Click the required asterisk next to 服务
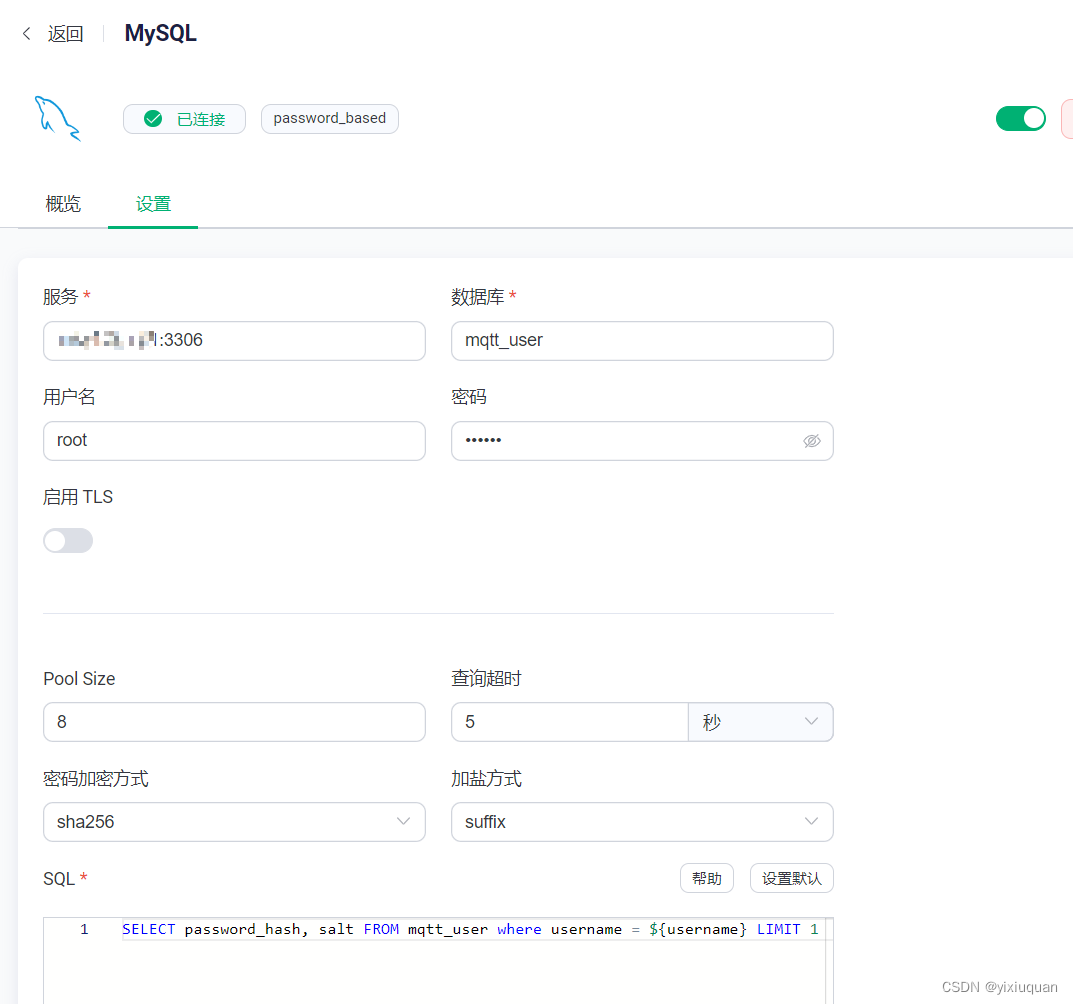 point(87,296)
